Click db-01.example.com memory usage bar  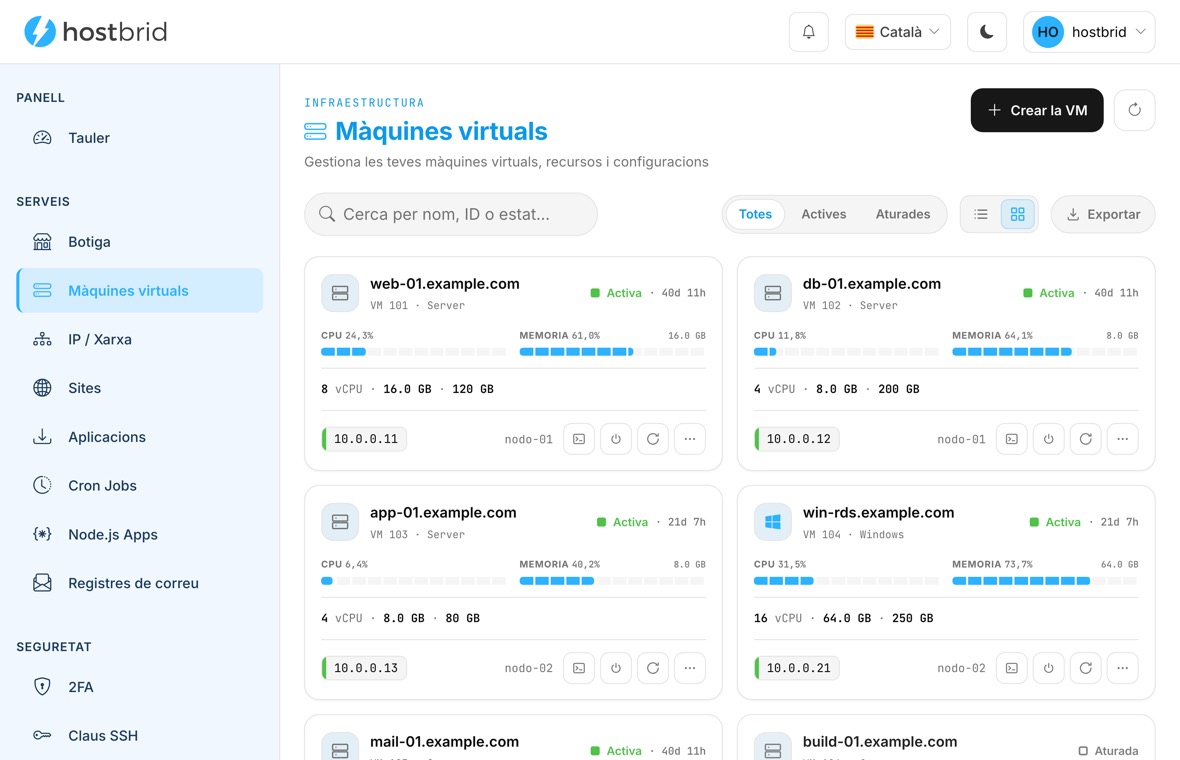pos(1045,351)
